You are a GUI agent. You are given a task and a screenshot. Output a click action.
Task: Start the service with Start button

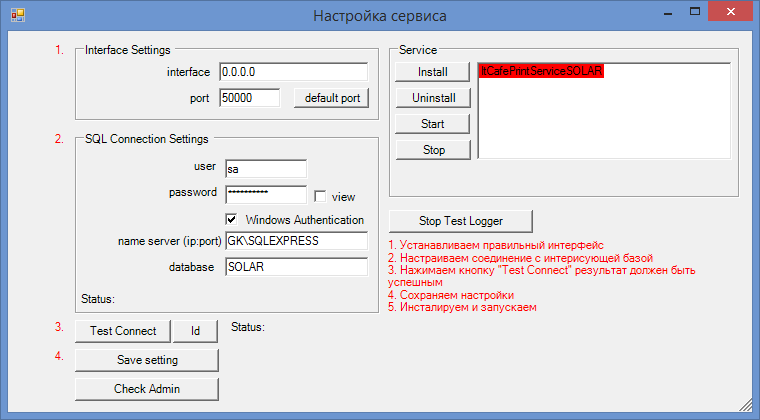(x=432, y=124)
